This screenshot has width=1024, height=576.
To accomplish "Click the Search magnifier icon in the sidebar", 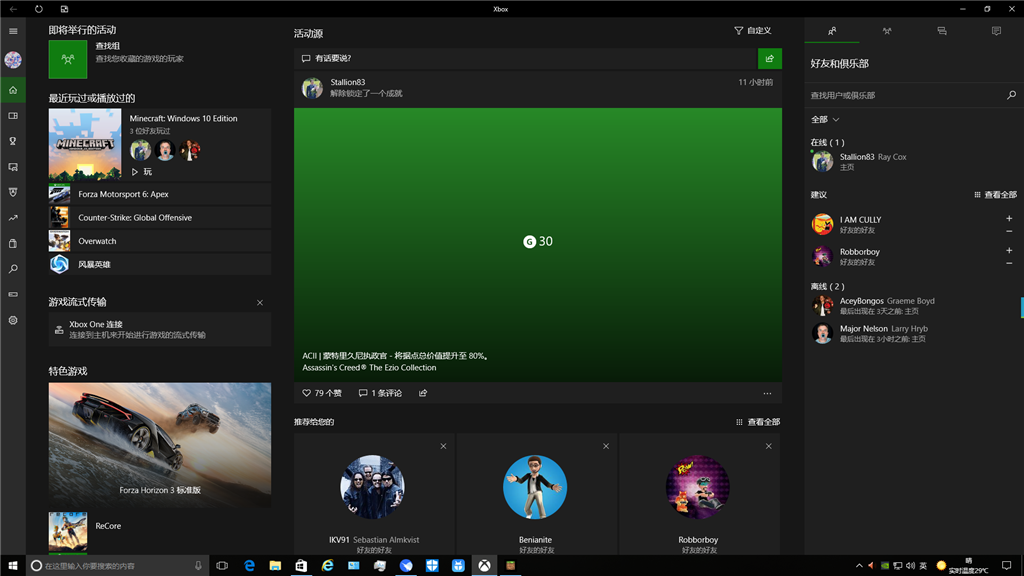I will click(13, 269).
